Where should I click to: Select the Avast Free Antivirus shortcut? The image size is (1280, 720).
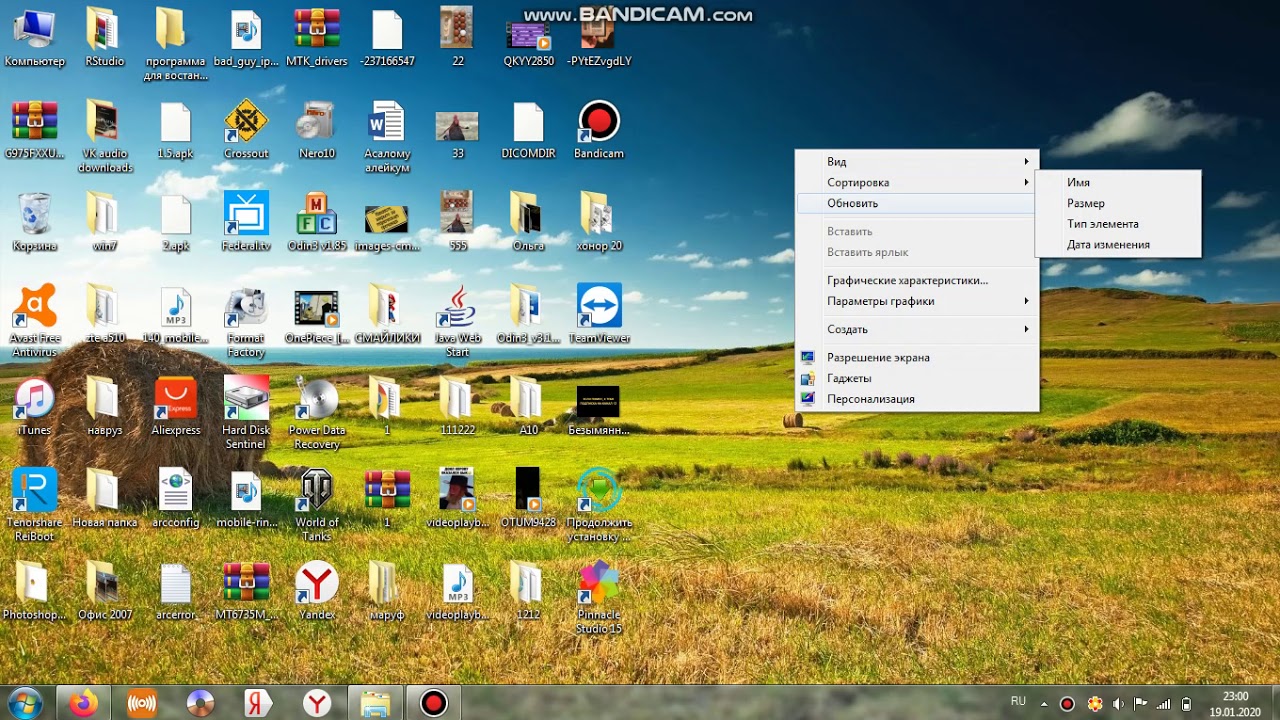click(x=34, y=321)
